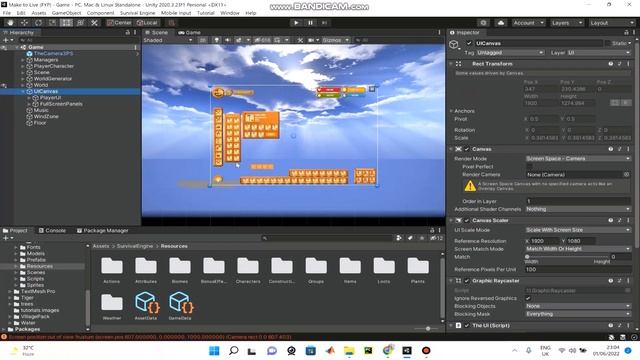Open the Gizmos dropdown
Viewport: 640px width, 360px height.
(335, 40)
